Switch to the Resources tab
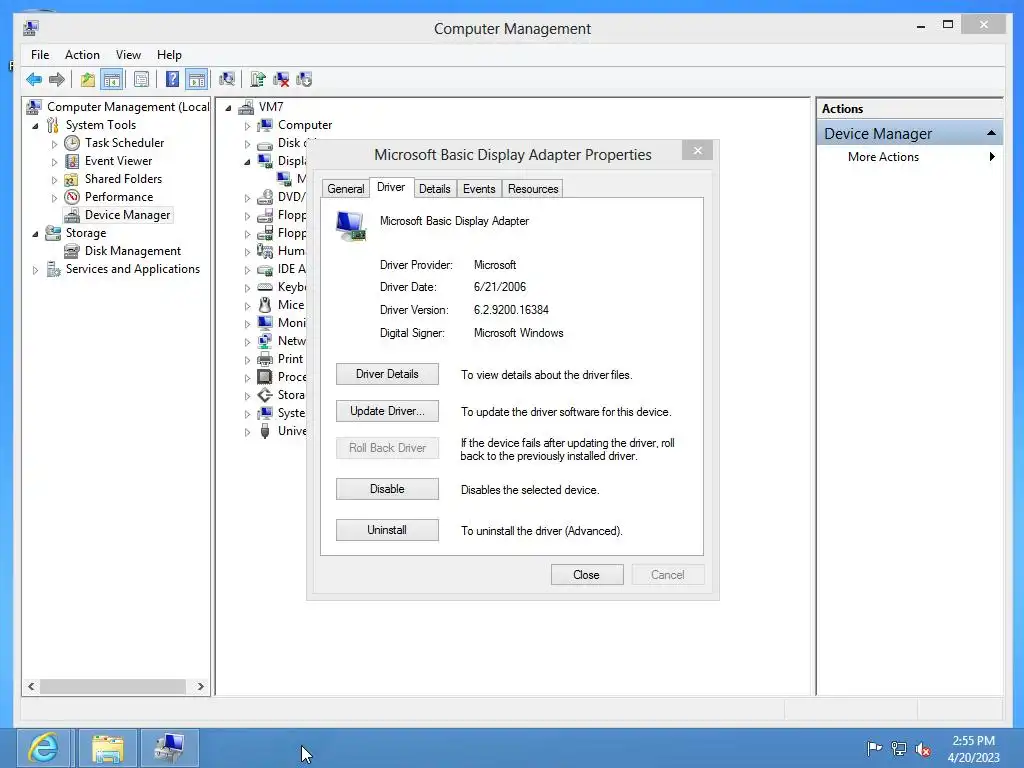Screen dimensions: 1024x768 [x=533, y=189]
